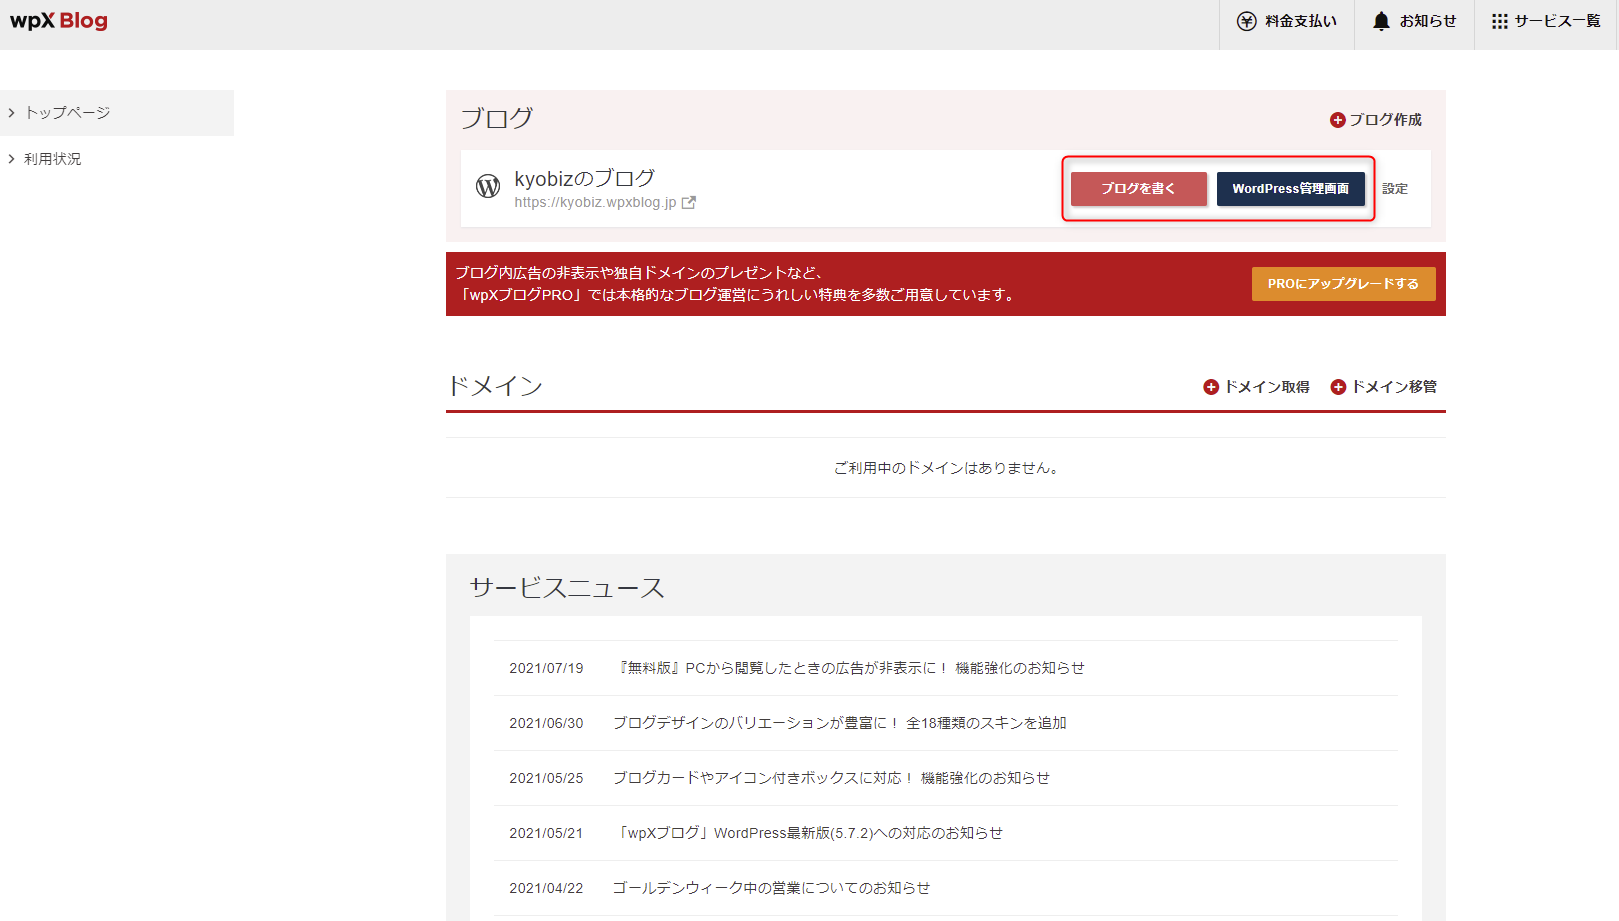Click the plus icon for ドメイン取得
Screen dimensions: 1619x921
pyautogui.click(x=1211, y=387)
